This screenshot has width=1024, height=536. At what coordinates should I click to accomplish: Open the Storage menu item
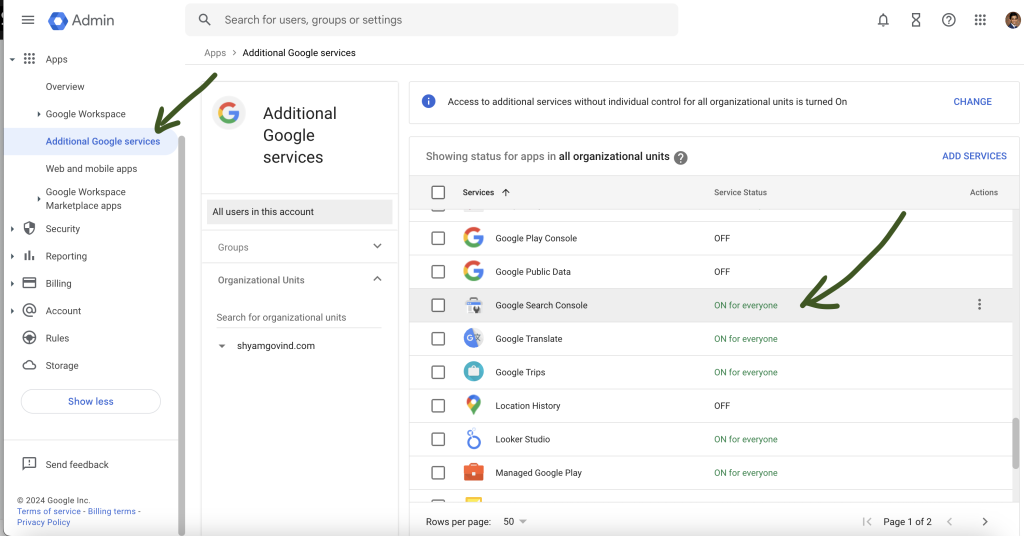pyautogui.click(x=62, y=366)
